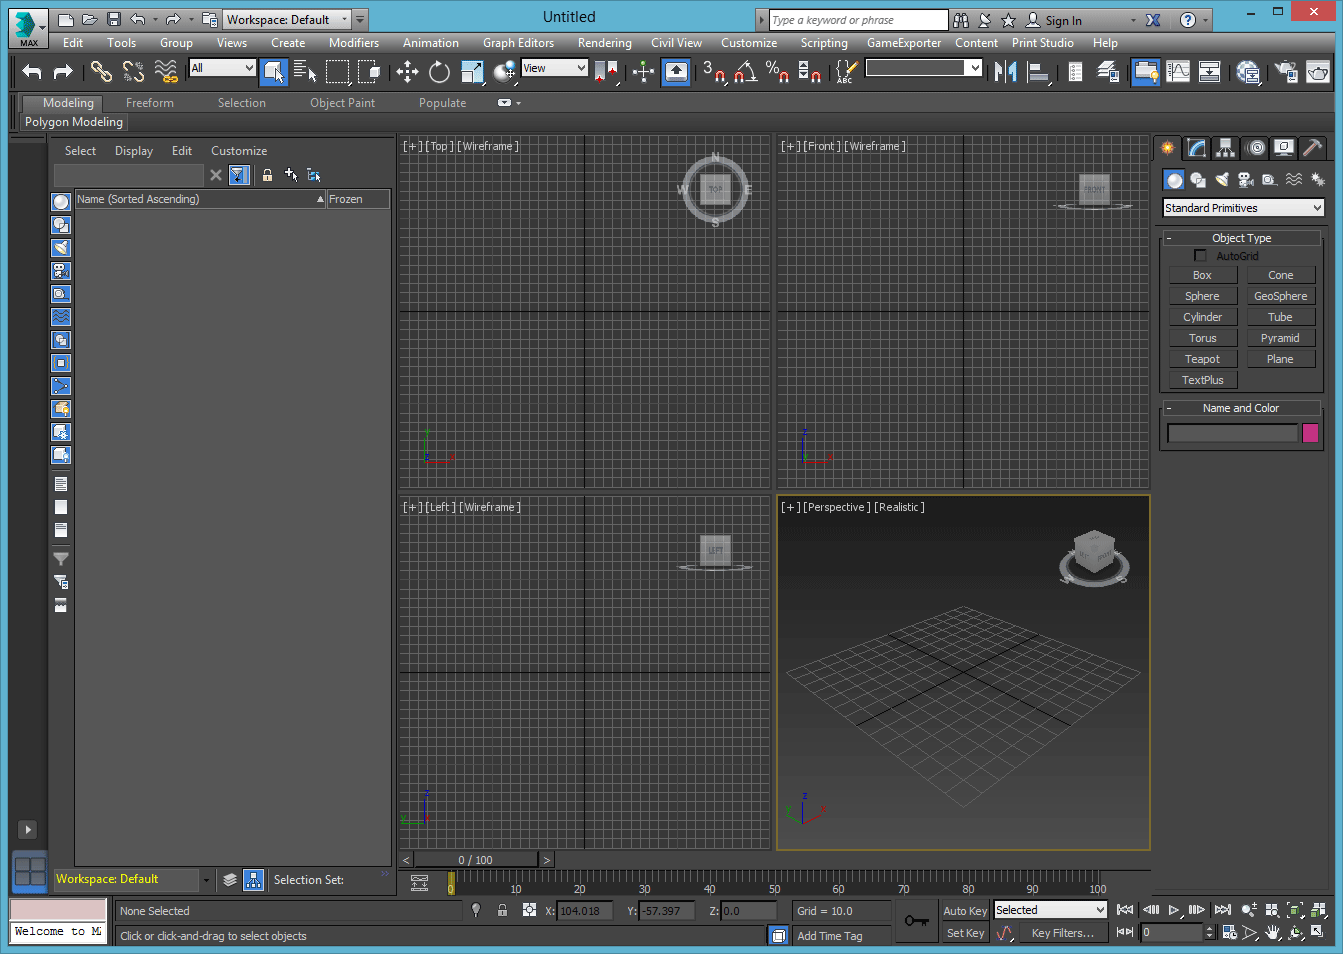1343x954 pixels.
Task: Collapse the Object Type rollout
Action: click(x=1241, y=238)
